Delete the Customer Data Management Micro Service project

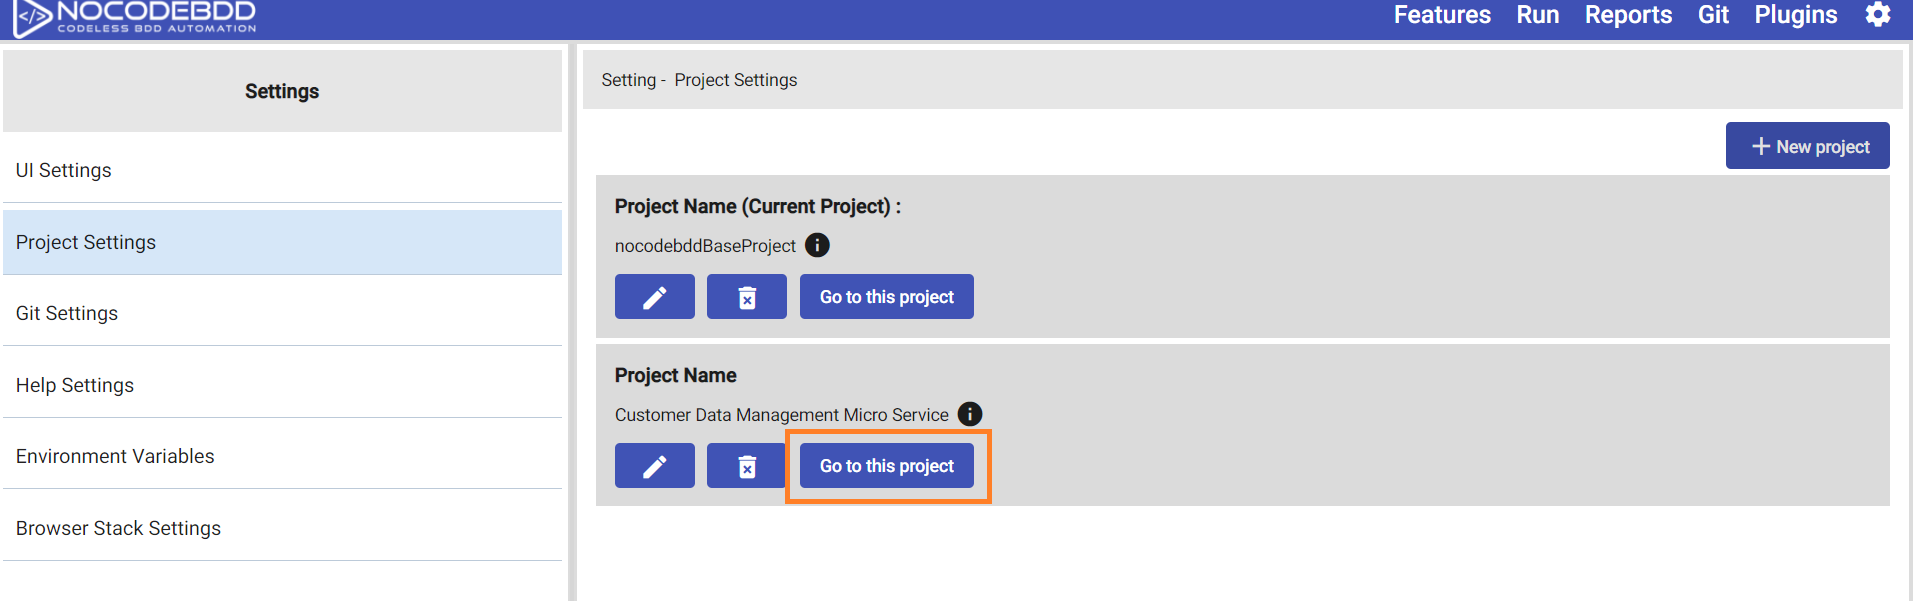745,465
